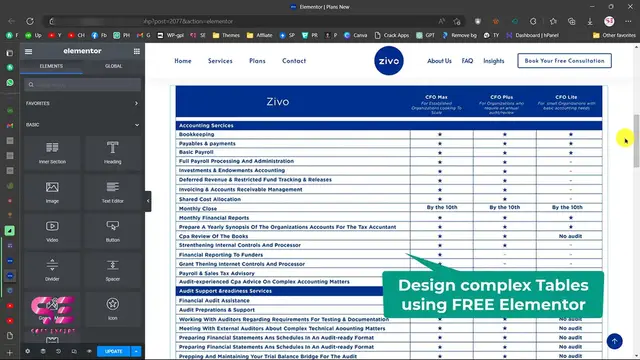640x360 pixels.
Task: Click FAQ in the site menu
Action: (467, 61)
